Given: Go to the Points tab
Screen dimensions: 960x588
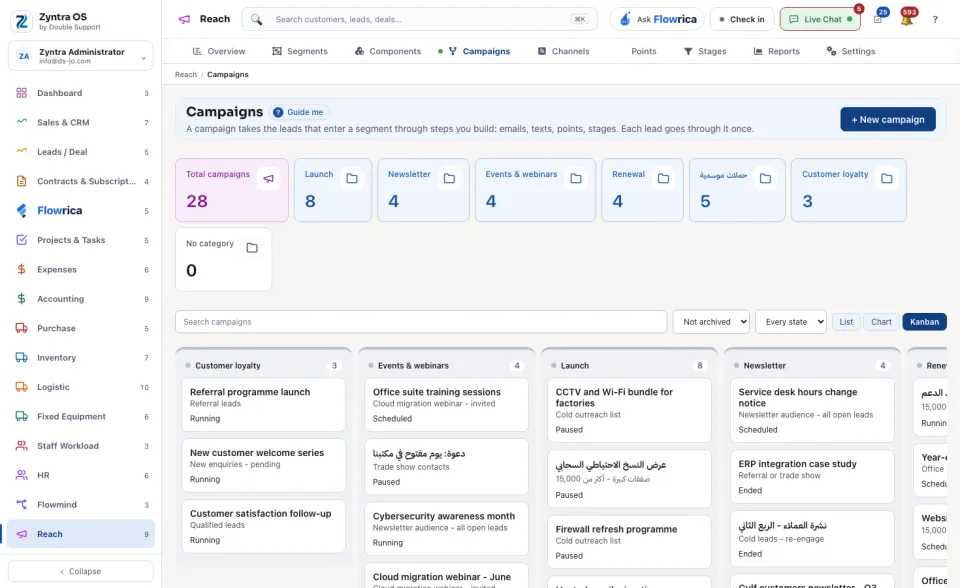Looking at the screenshot, I should click(643, 51).
